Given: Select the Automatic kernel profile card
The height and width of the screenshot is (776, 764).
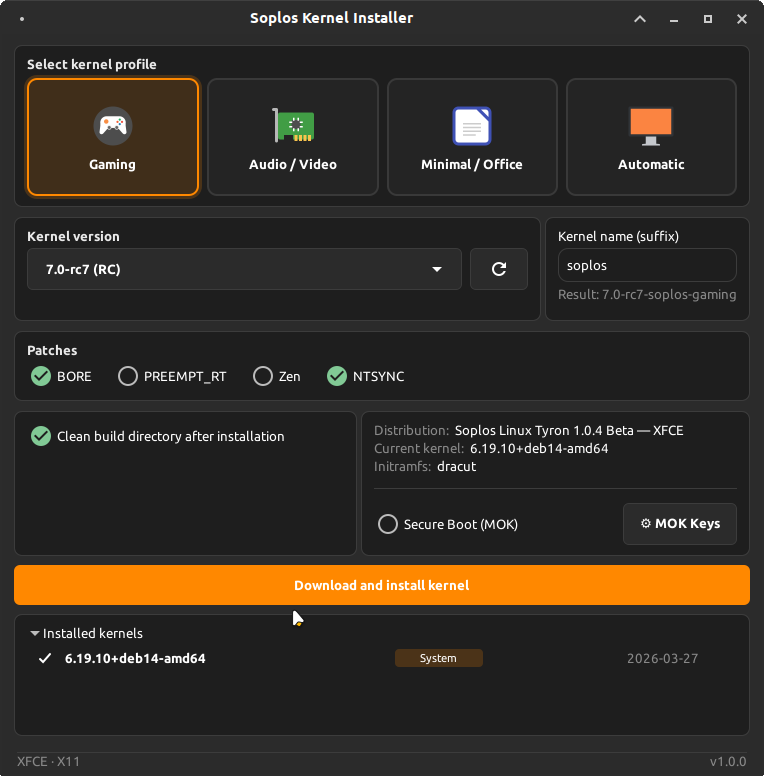Looking at the screenshot, I should pos(651,137).
